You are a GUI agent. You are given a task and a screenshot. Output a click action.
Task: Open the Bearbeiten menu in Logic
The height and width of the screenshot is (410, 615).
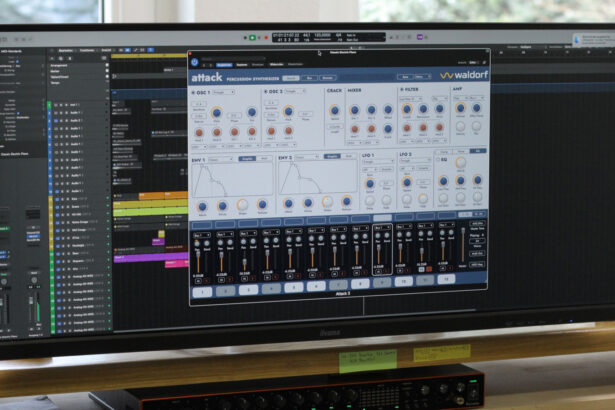pos(66,51)
